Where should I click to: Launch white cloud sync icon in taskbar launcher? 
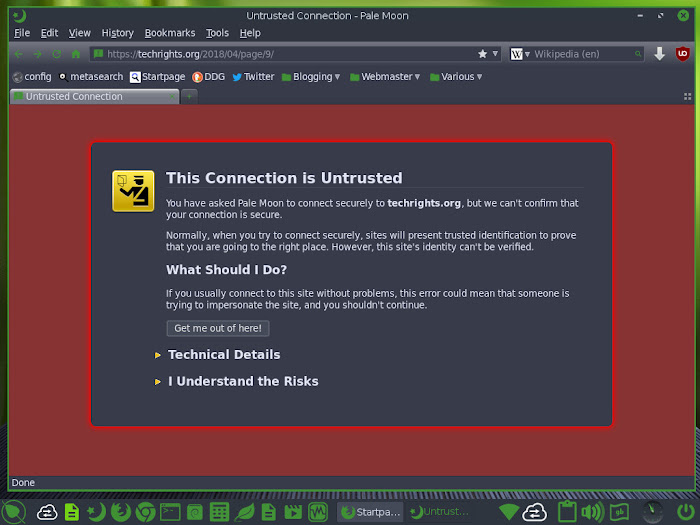(x=47, y=512)
